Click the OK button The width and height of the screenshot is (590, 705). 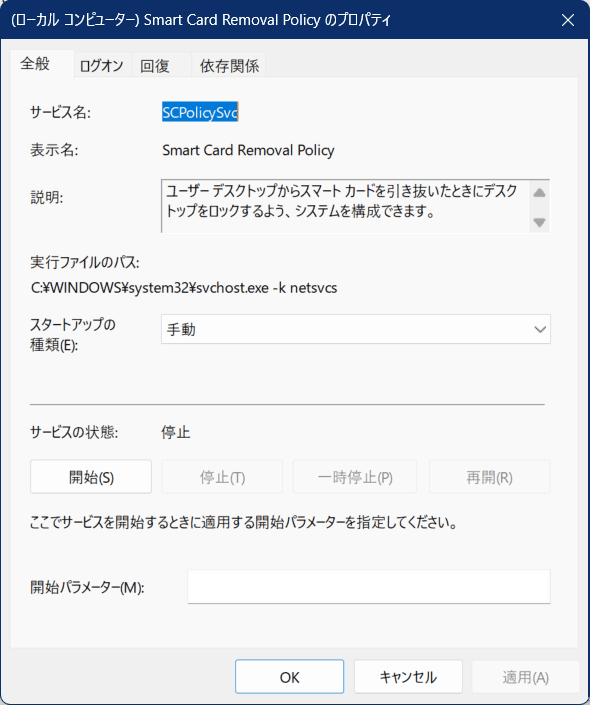(289, 677)
